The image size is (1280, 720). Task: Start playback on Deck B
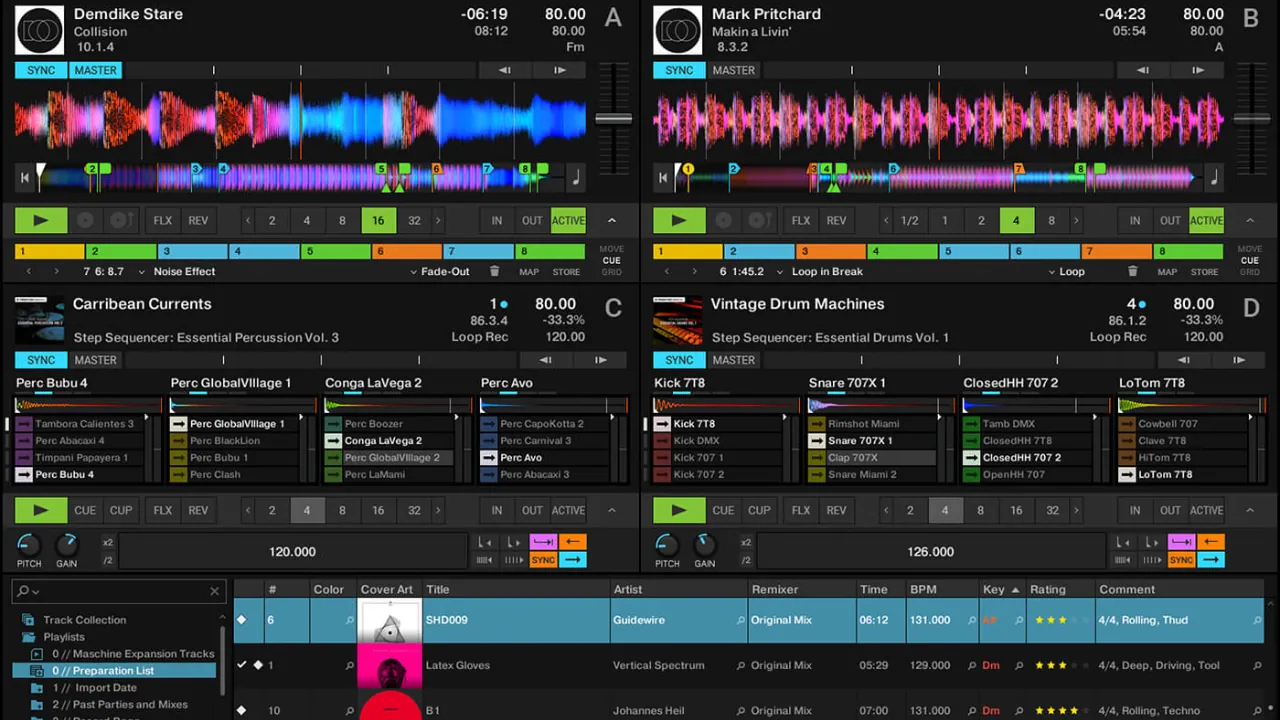point(679,220)
